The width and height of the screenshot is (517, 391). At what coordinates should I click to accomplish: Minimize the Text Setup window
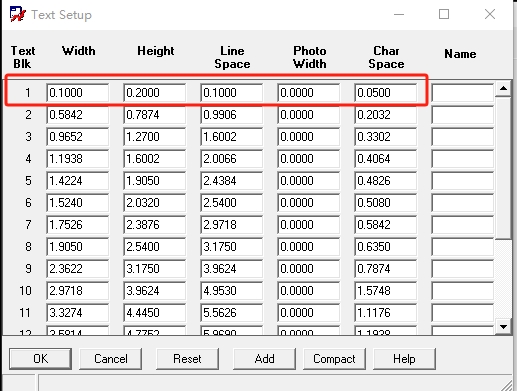(399, 14)
